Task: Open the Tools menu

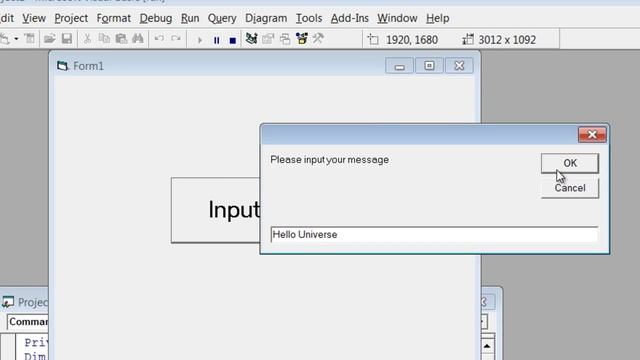Action: (x=309, y=18)
